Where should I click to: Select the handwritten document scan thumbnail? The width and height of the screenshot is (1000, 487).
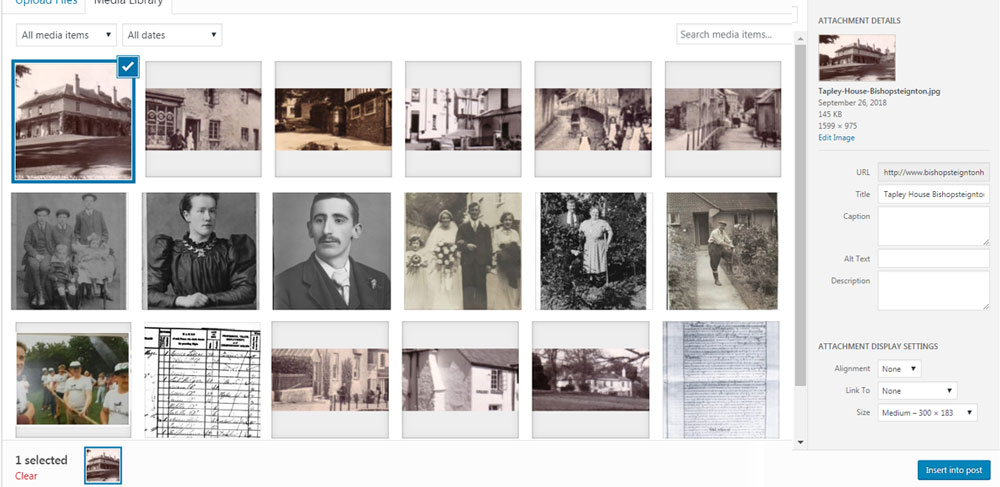721,380
